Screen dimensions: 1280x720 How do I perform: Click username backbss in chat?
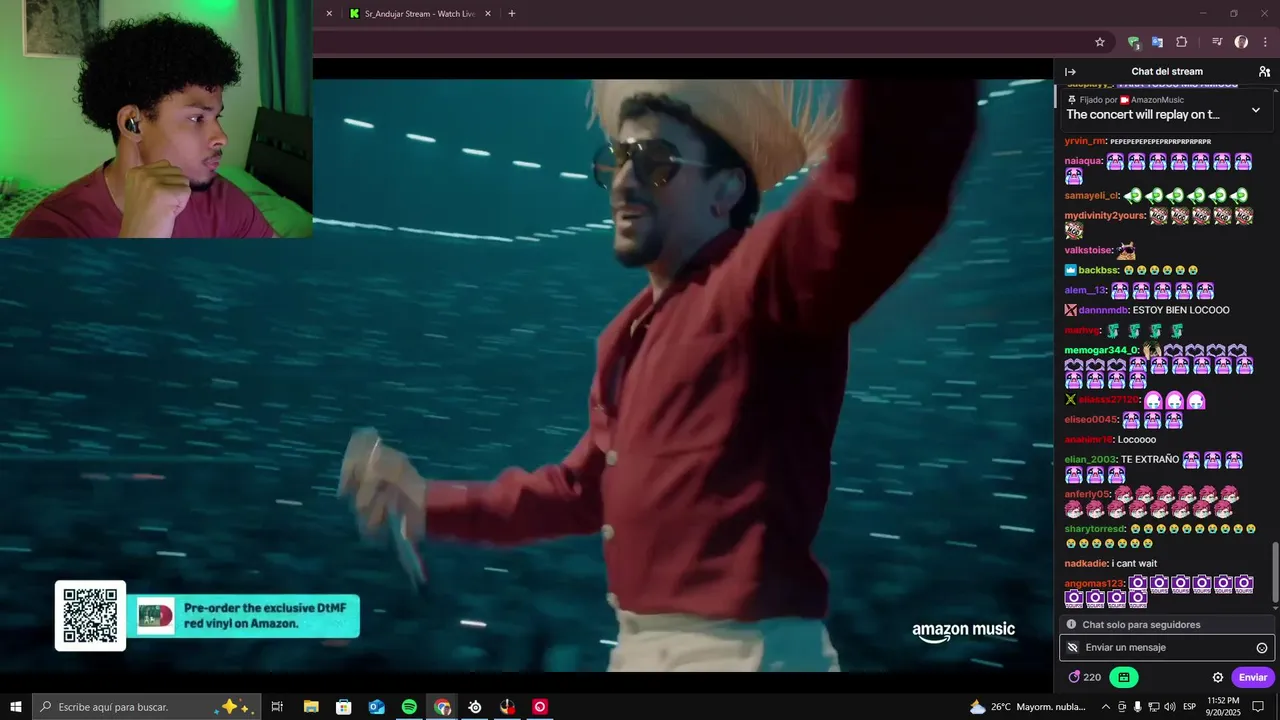1098,270
